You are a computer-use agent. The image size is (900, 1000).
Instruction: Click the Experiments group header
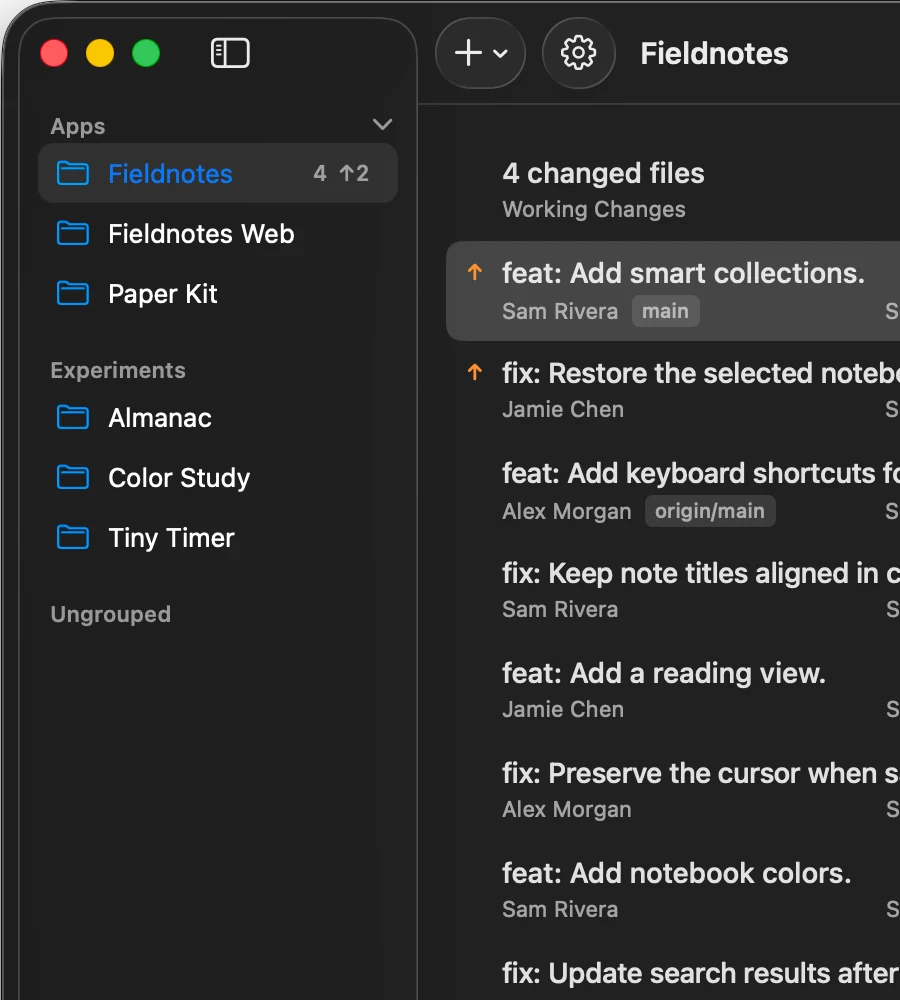(118, 370)
